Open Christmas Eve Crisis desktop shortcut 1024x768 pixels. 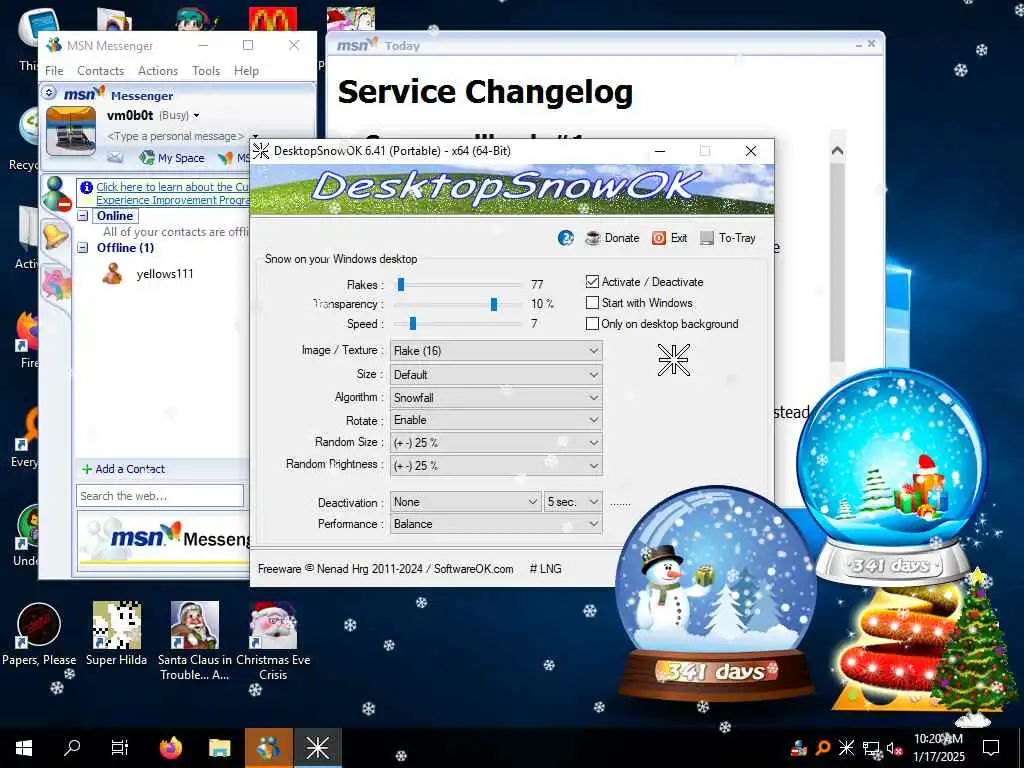point(273,641)
